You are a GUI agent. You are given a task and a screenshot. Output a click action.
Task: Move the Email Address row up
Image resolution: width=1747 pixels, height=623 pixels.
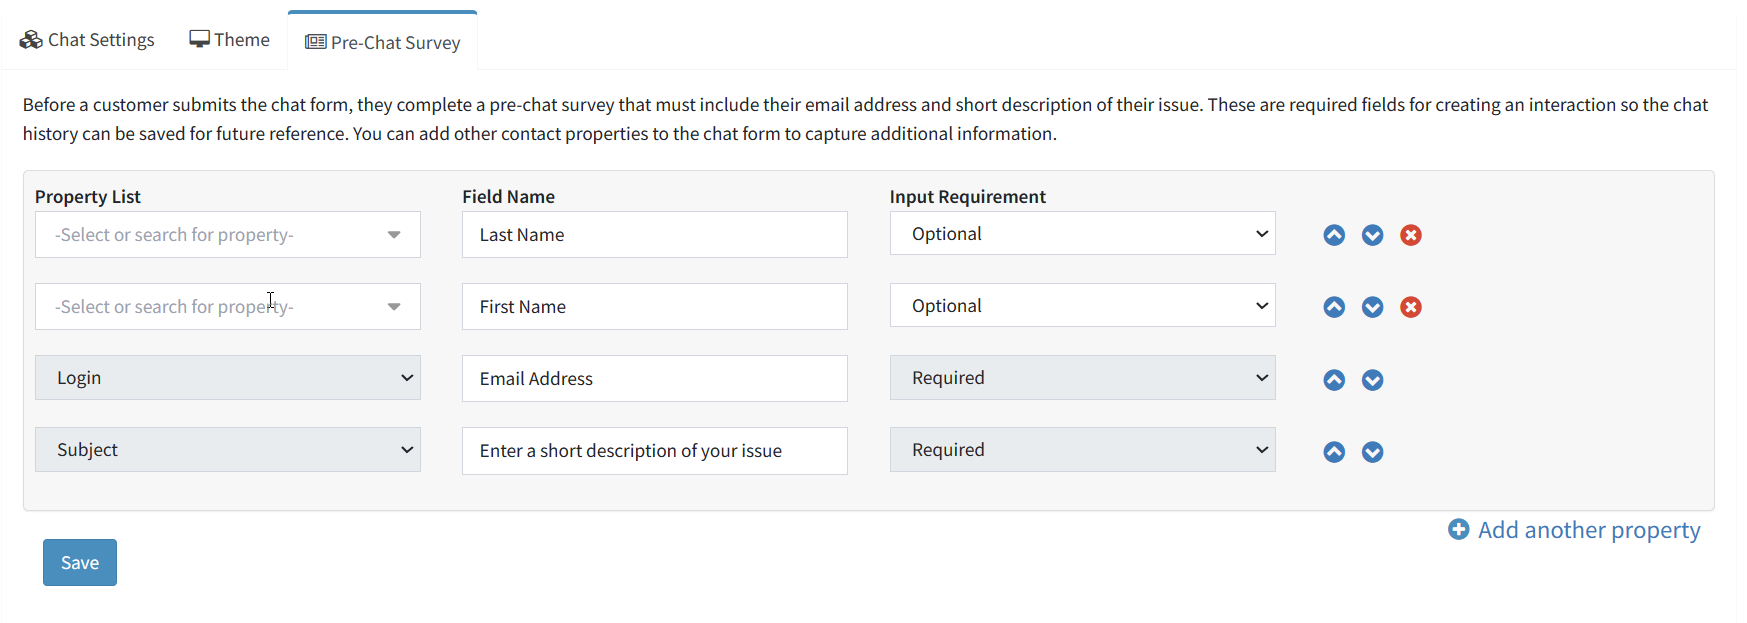coord(1334,380)
